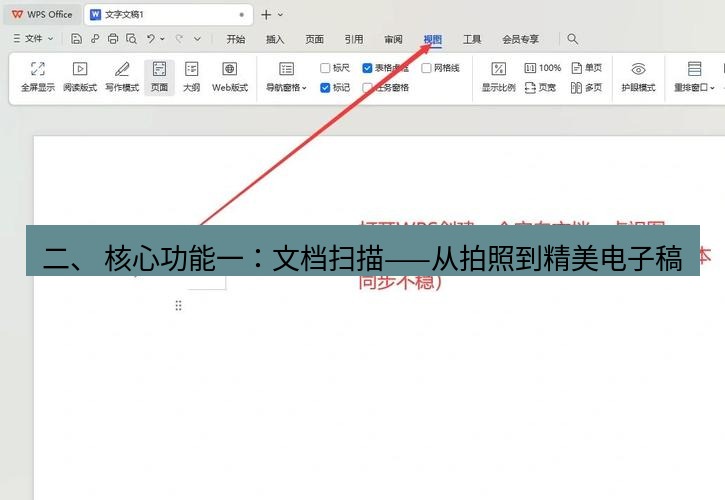The width and height of the screenshot is (725, 500).
Task: Switch to 大纲 outline view
Action: click(x=191, y=77)
